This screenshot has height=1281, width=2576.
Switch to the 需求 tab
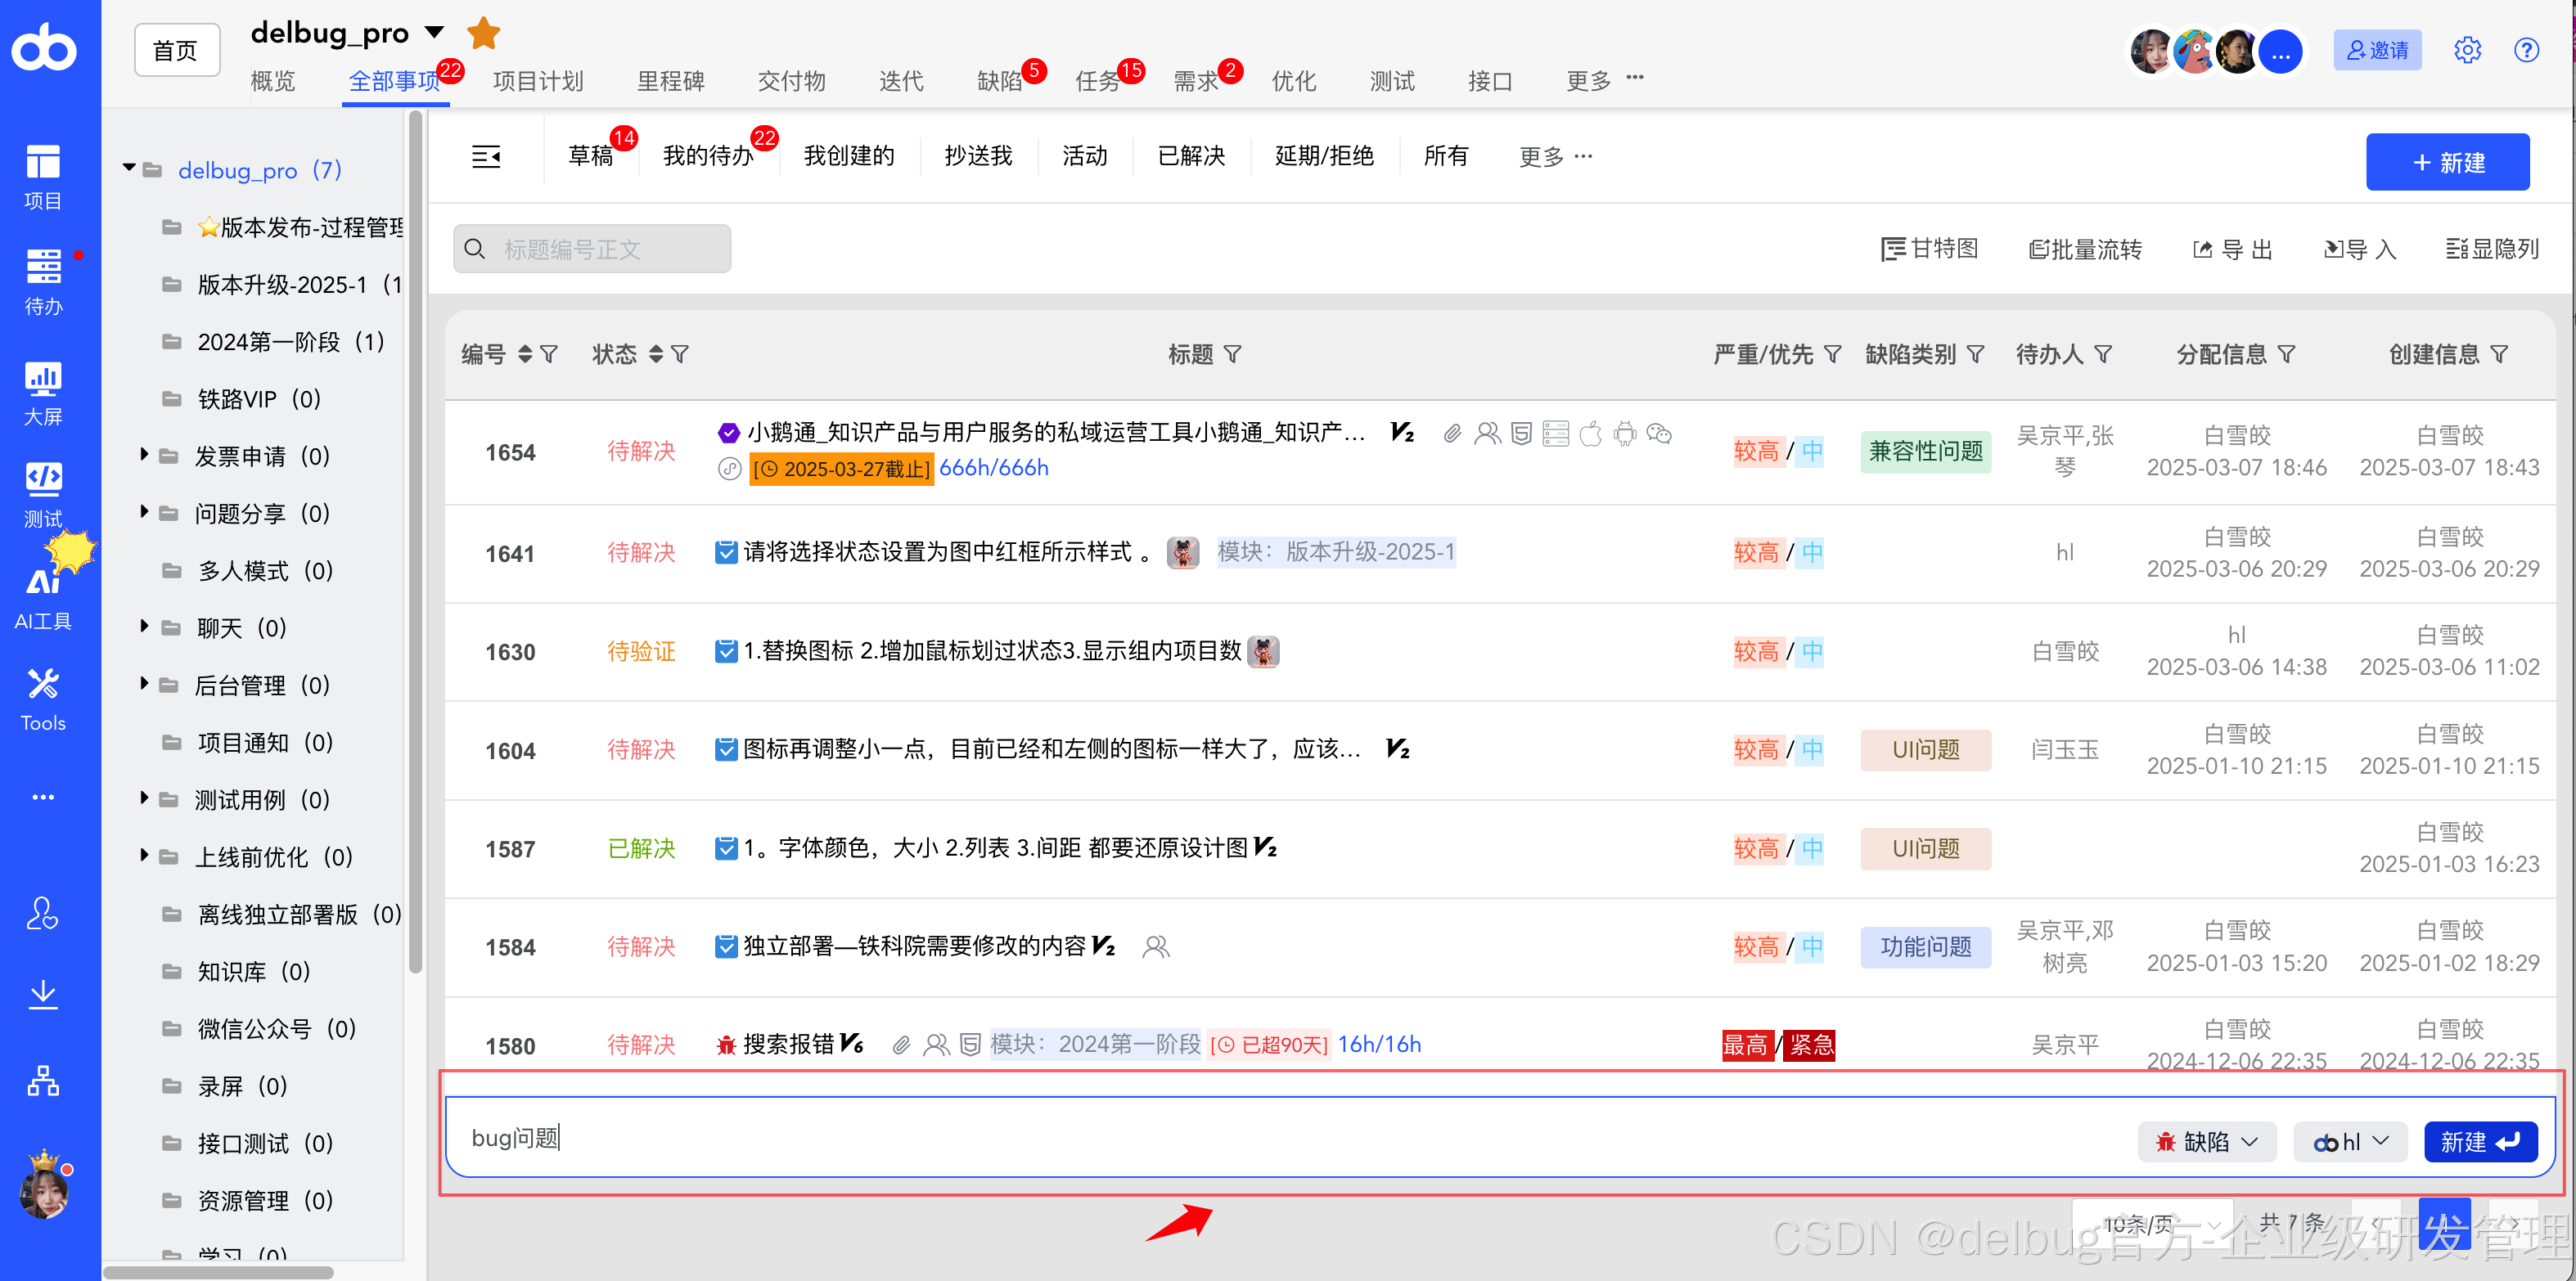tap(1197, 80)
